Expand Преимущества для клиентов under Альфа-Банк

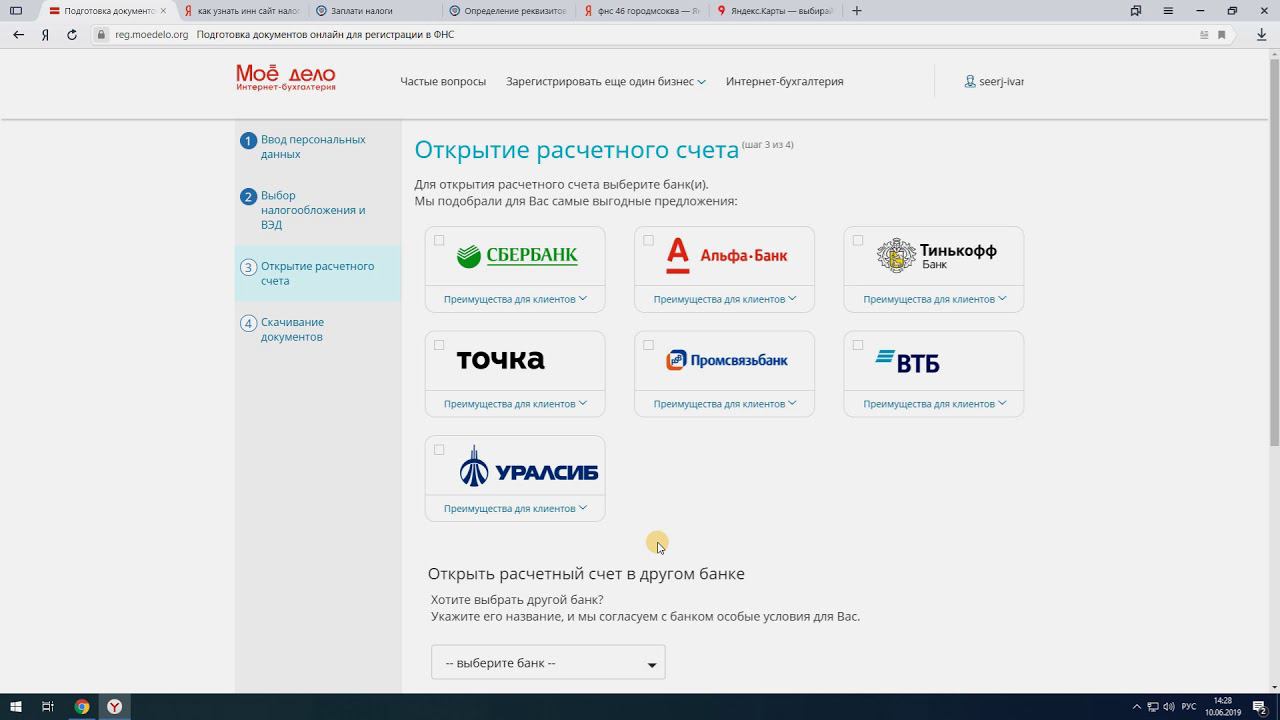[725, 299]
